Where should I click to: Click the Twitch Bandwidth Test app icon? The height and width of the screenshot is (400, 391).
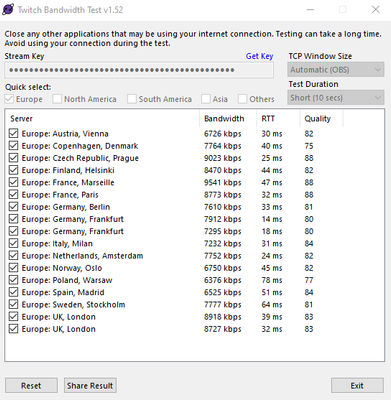point(8,9)
